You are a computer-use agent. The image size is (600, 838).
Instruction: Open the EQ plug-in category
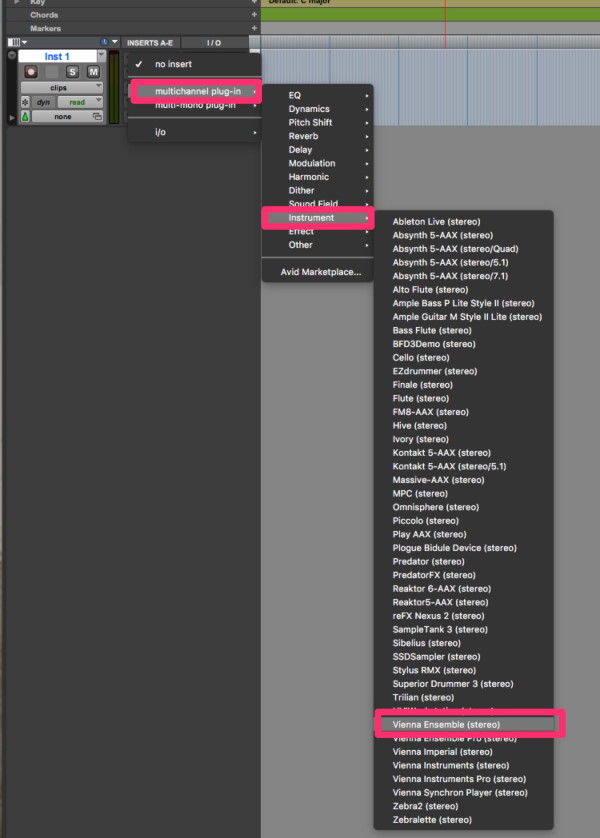point(317,95)
